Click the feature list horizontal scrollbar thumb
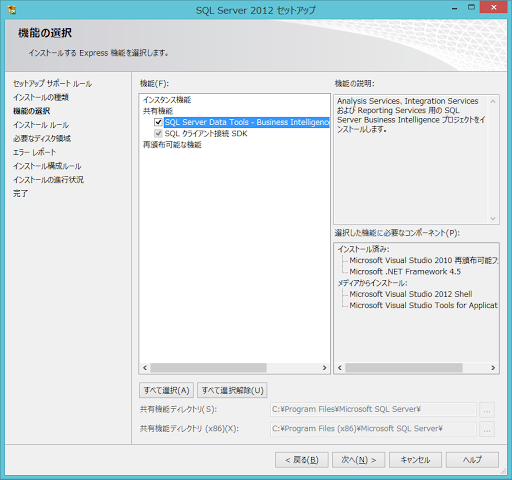The image size is (512, 480). pyautogui.click(x=208, y=368)
